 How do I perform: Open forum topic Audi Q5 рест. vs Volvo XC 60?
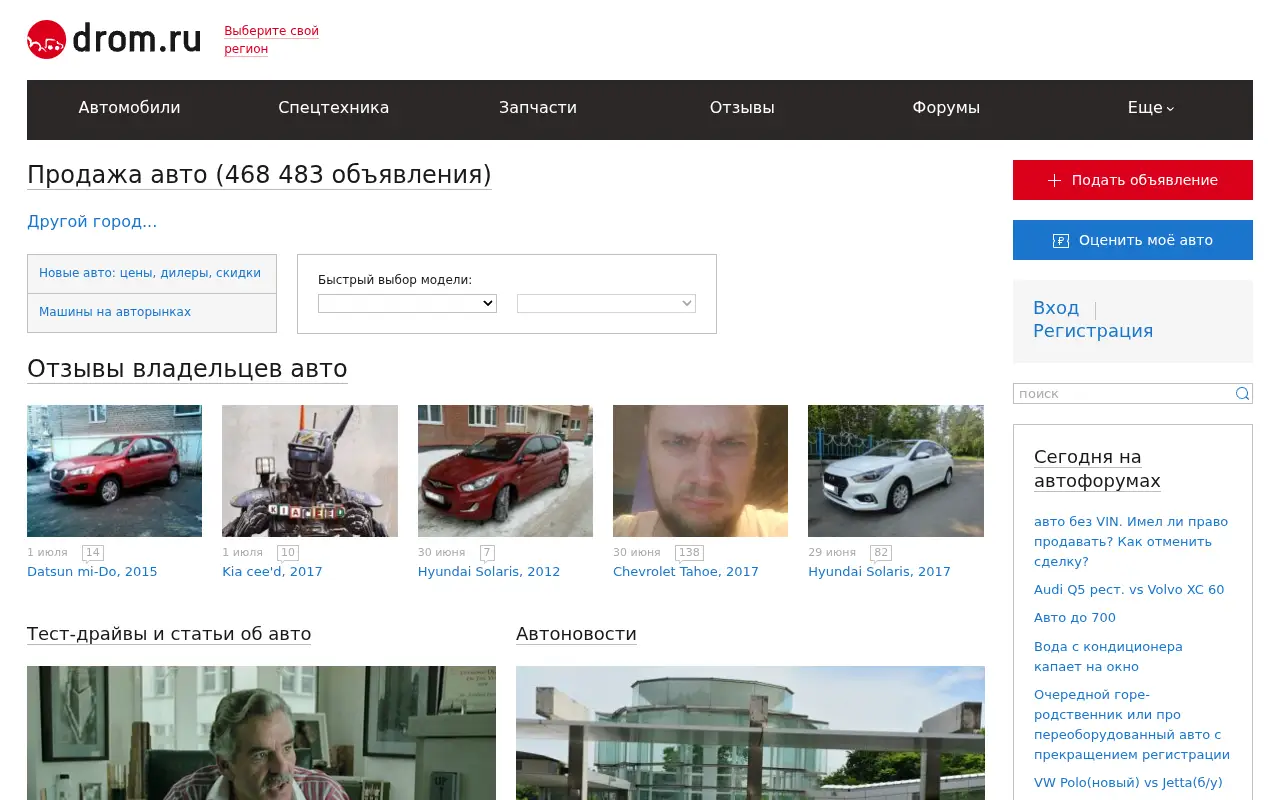pos(1129,590)
